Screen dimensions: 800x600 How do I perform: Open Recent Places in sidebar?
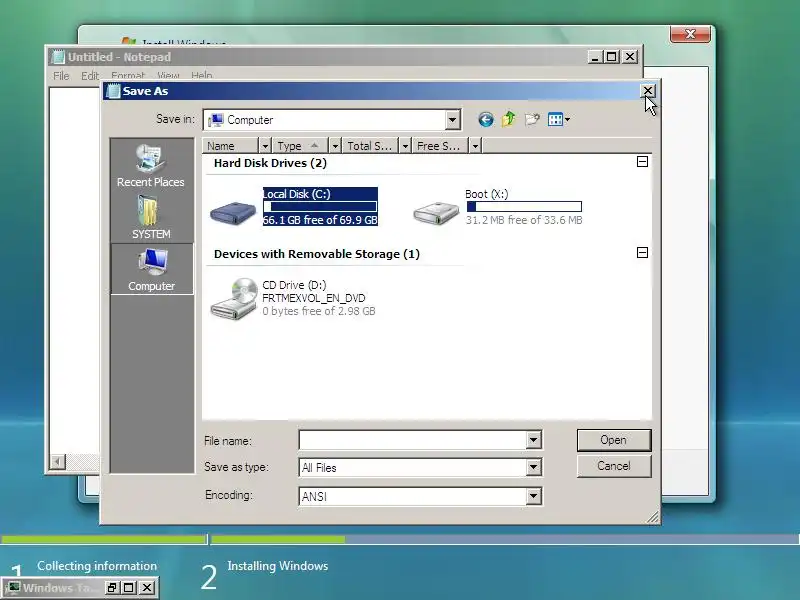(x=151, y=166)
